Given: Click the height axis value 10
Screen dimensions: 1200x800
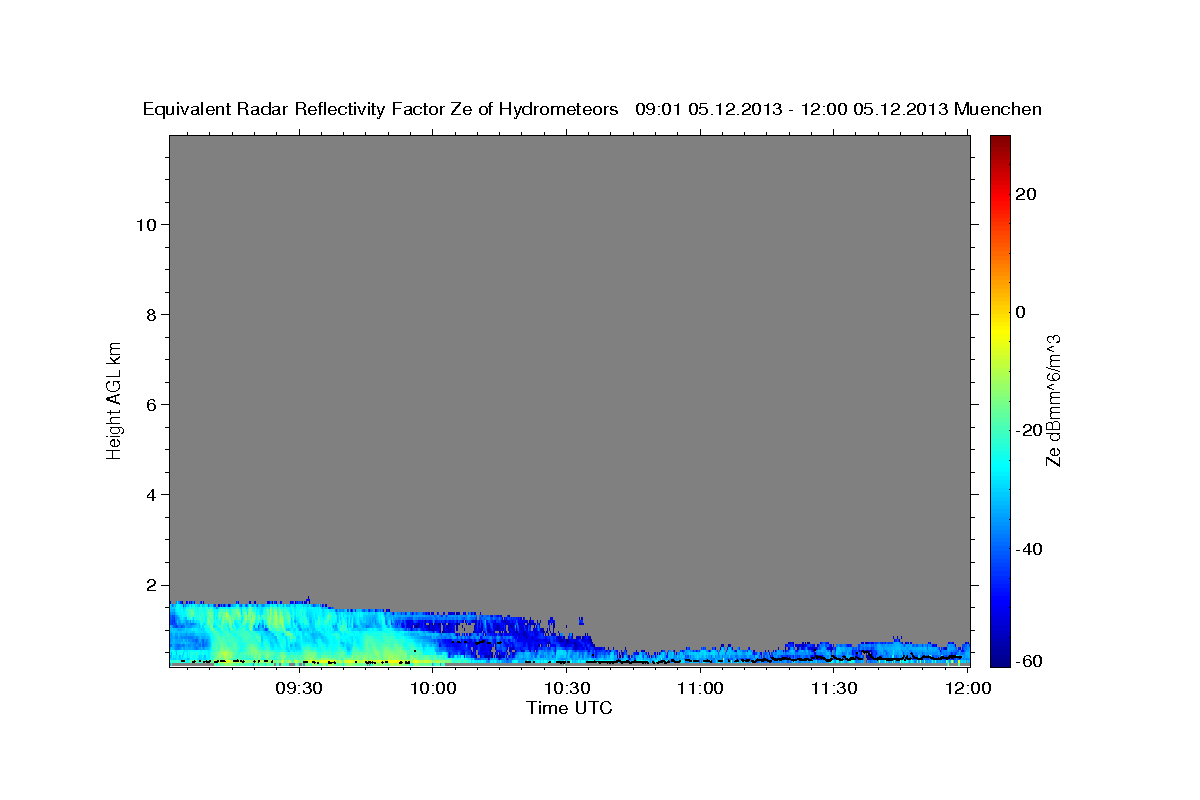Looking at the screenshot, I should 146,224.
